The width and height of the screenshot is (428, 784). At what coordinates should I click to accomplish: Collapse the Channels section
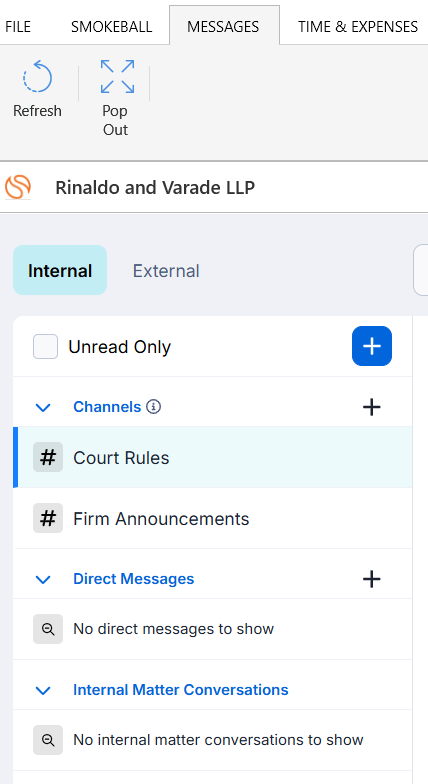44,408
